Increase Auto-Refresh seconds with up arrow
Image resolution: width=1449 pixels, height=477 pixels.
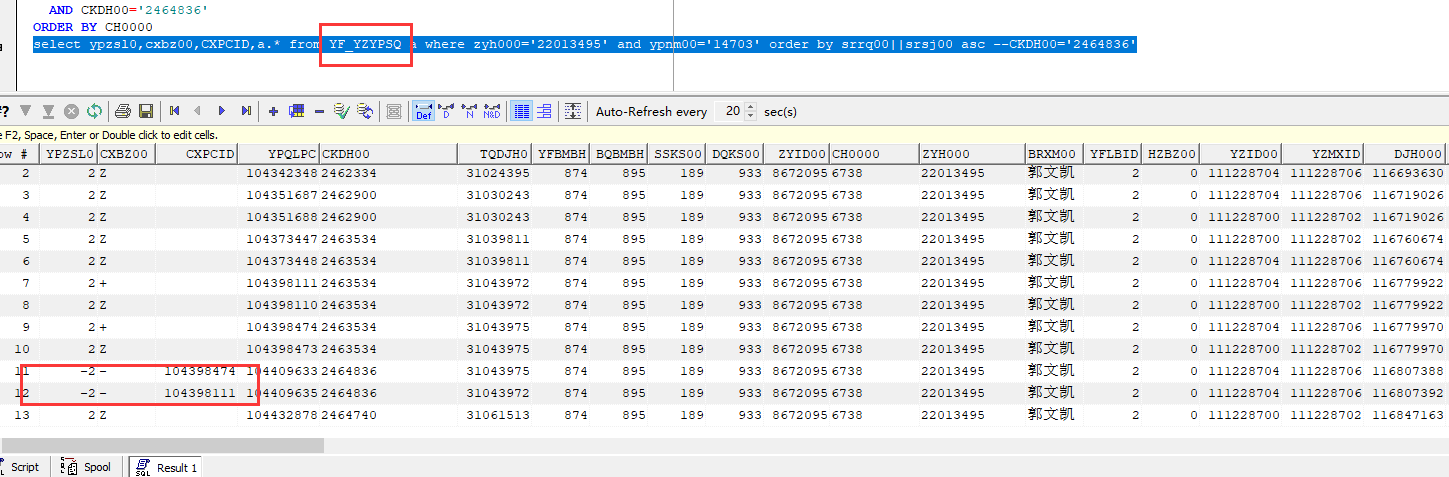pyautogui.click(x=752, y=107)
